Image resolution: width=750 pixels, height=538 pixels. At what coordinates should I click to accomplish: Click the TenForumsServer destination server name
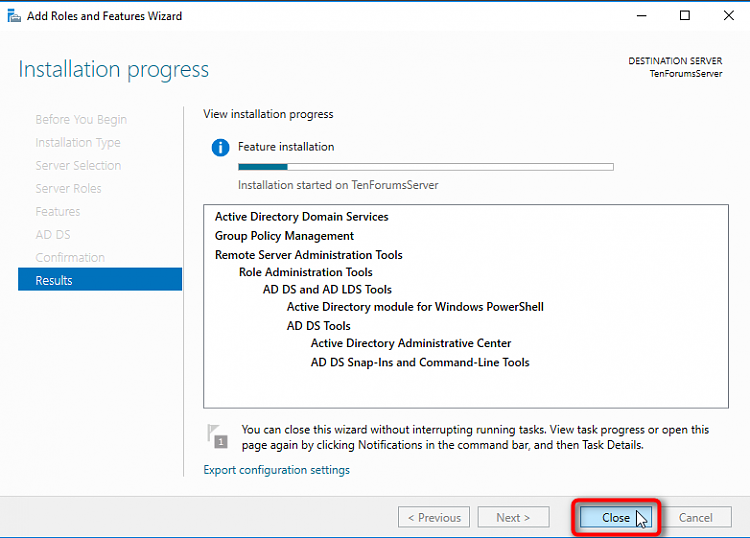coord(686,74)
